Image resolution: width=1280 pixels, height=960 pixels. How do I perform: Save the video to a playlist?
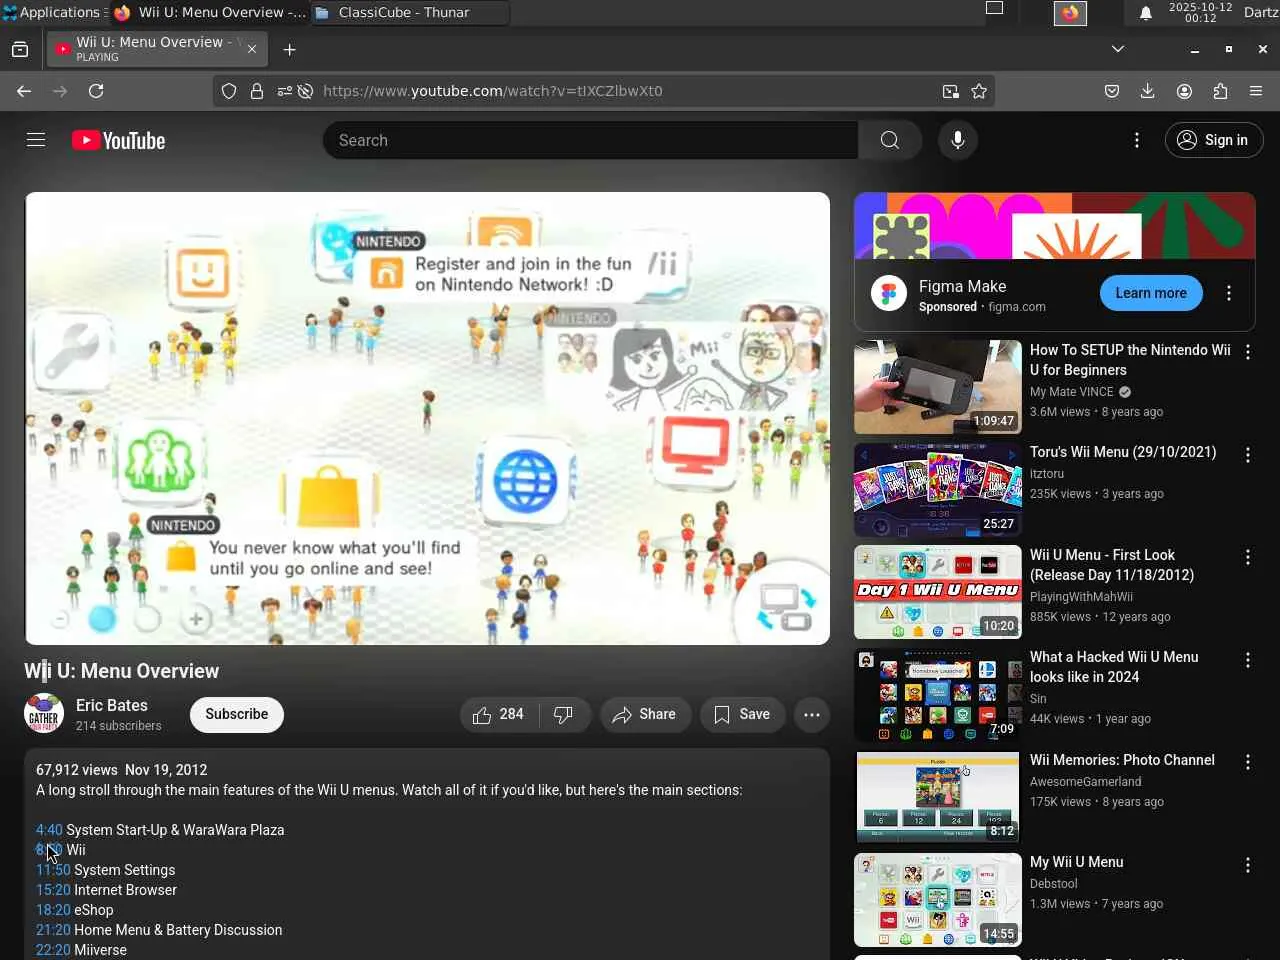742,714
